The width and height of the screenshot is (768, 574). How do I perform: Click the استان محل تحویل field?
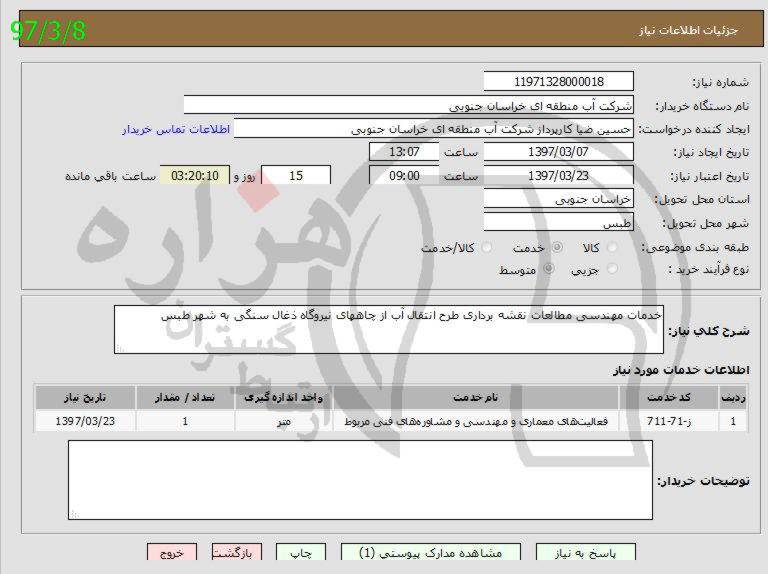[x=558, y=199]
